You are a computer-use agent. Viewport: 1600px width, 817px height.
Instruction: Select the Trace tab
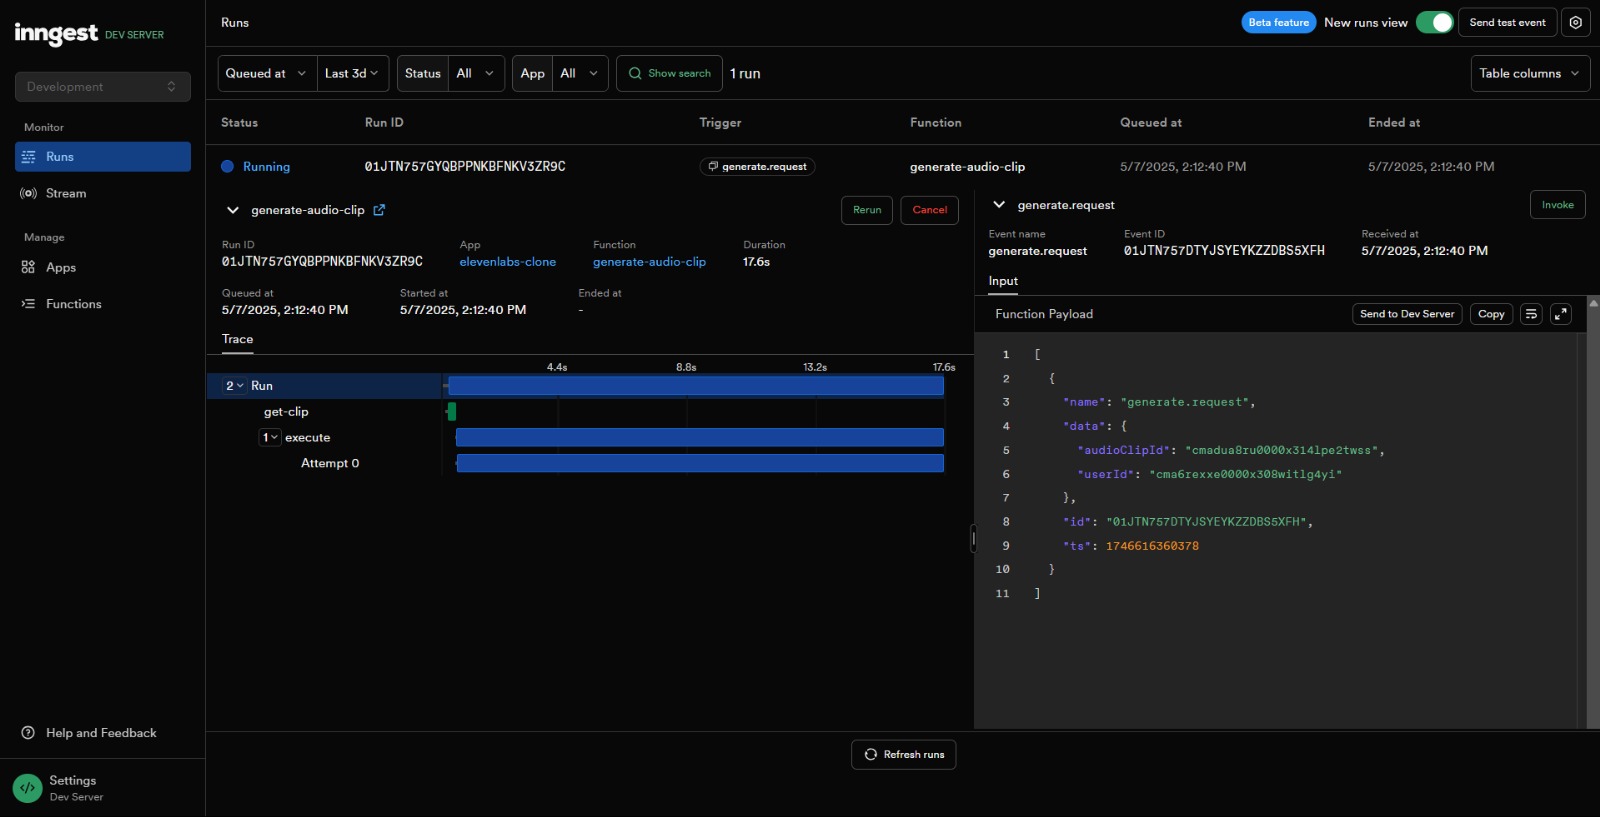click(x=237, y=339)
